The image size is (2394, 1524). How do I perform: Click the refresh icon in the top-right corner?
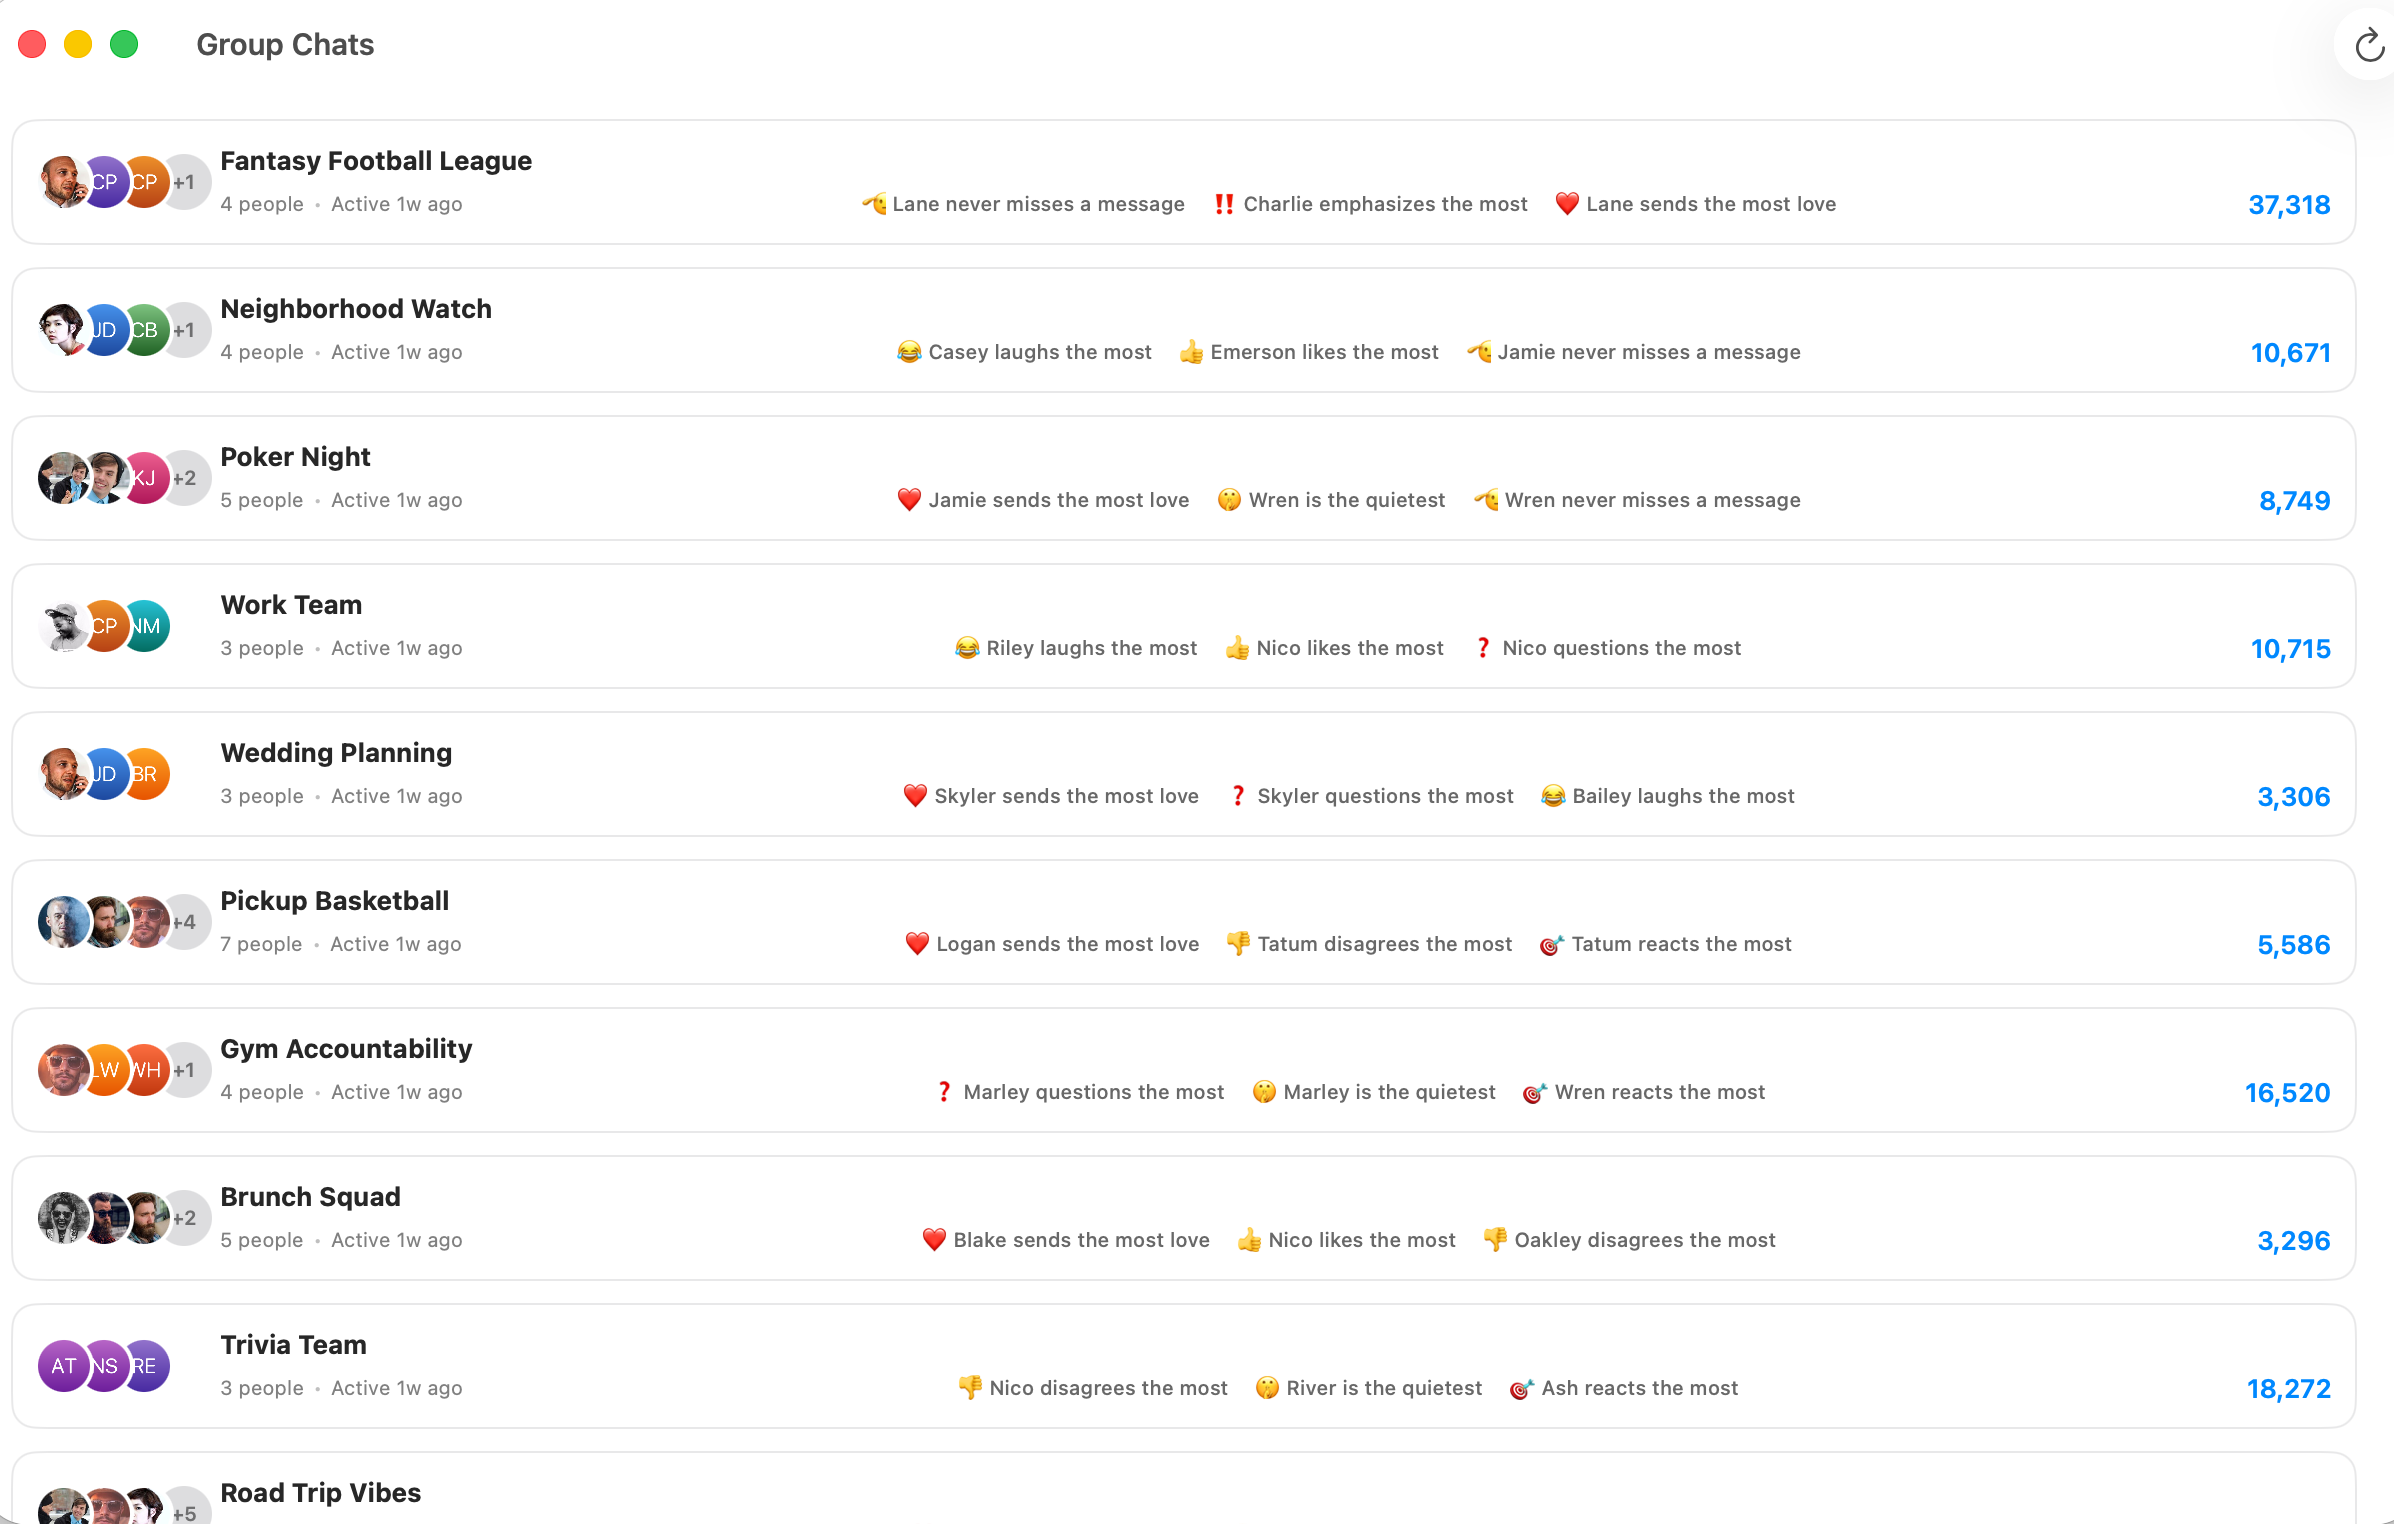pos(2367,44)
